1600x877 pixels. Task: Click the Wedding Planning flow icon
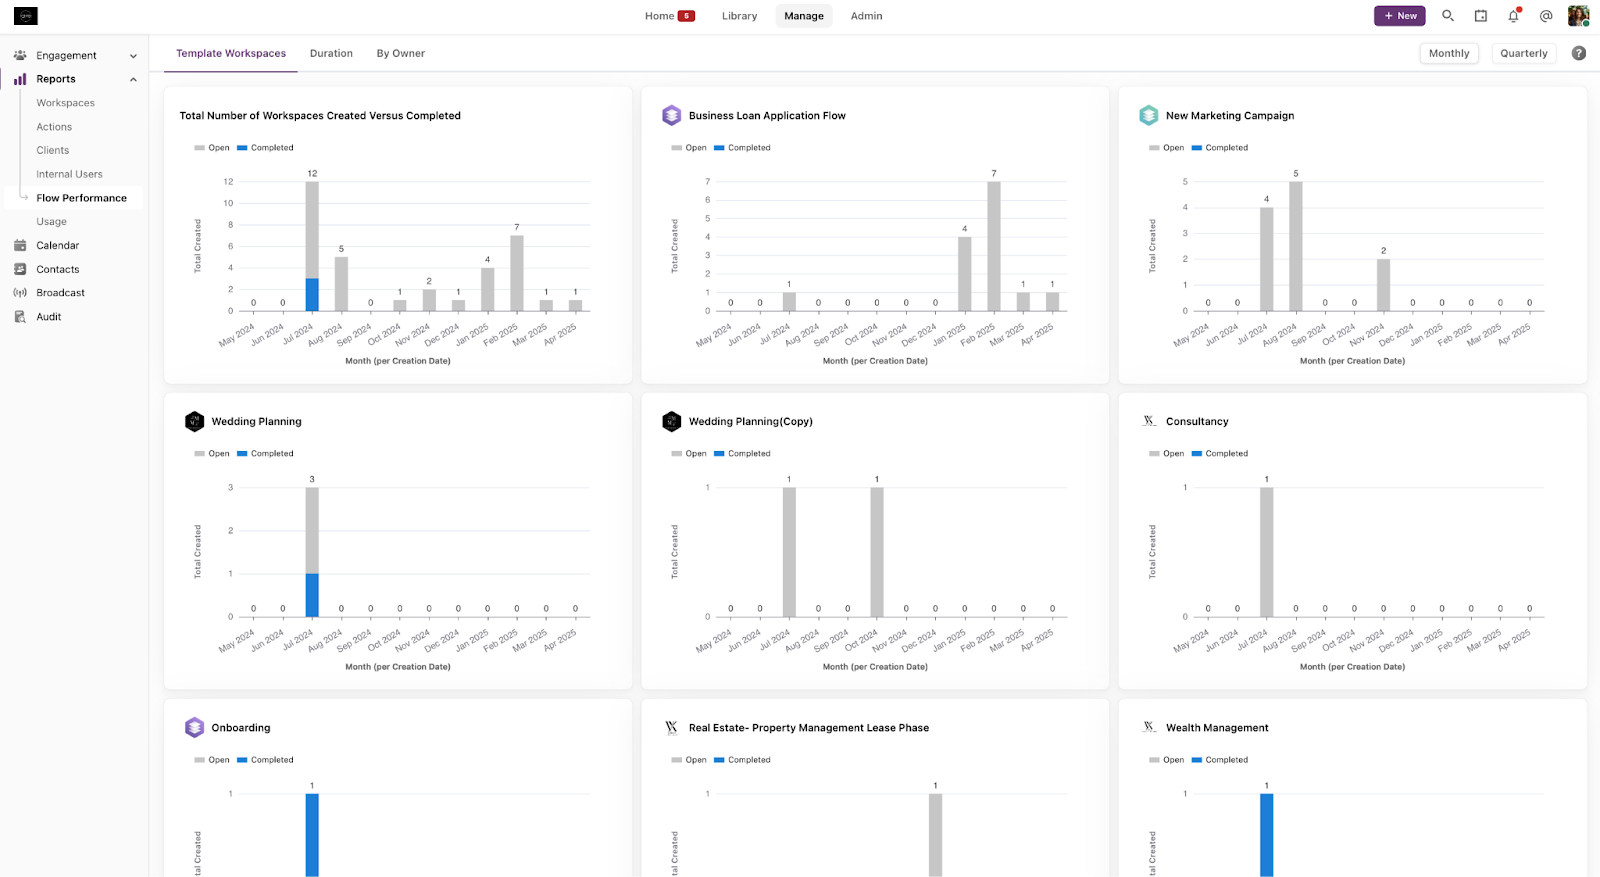pyautogui.click(x=195, y=422)
